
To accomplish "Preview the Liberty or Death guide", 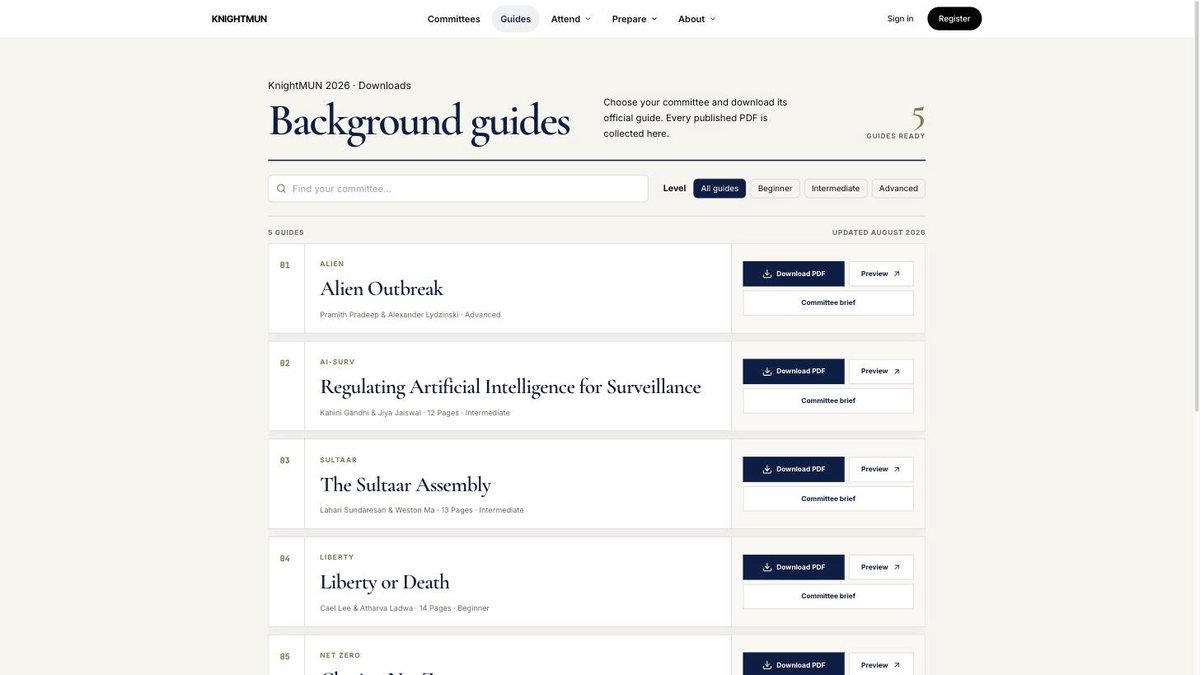I will [881, 567].
